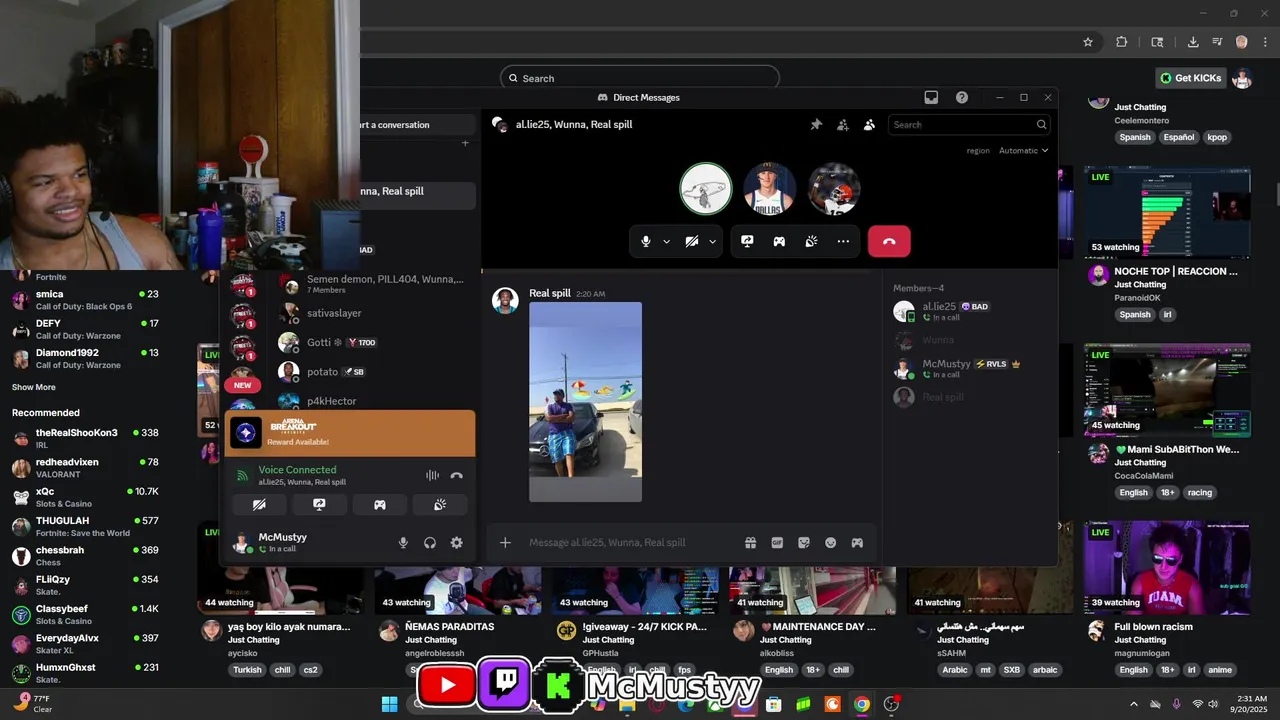Click Show More in Kick sidebar
This screenshot has width=1280, height=720.
coord(34,387)
